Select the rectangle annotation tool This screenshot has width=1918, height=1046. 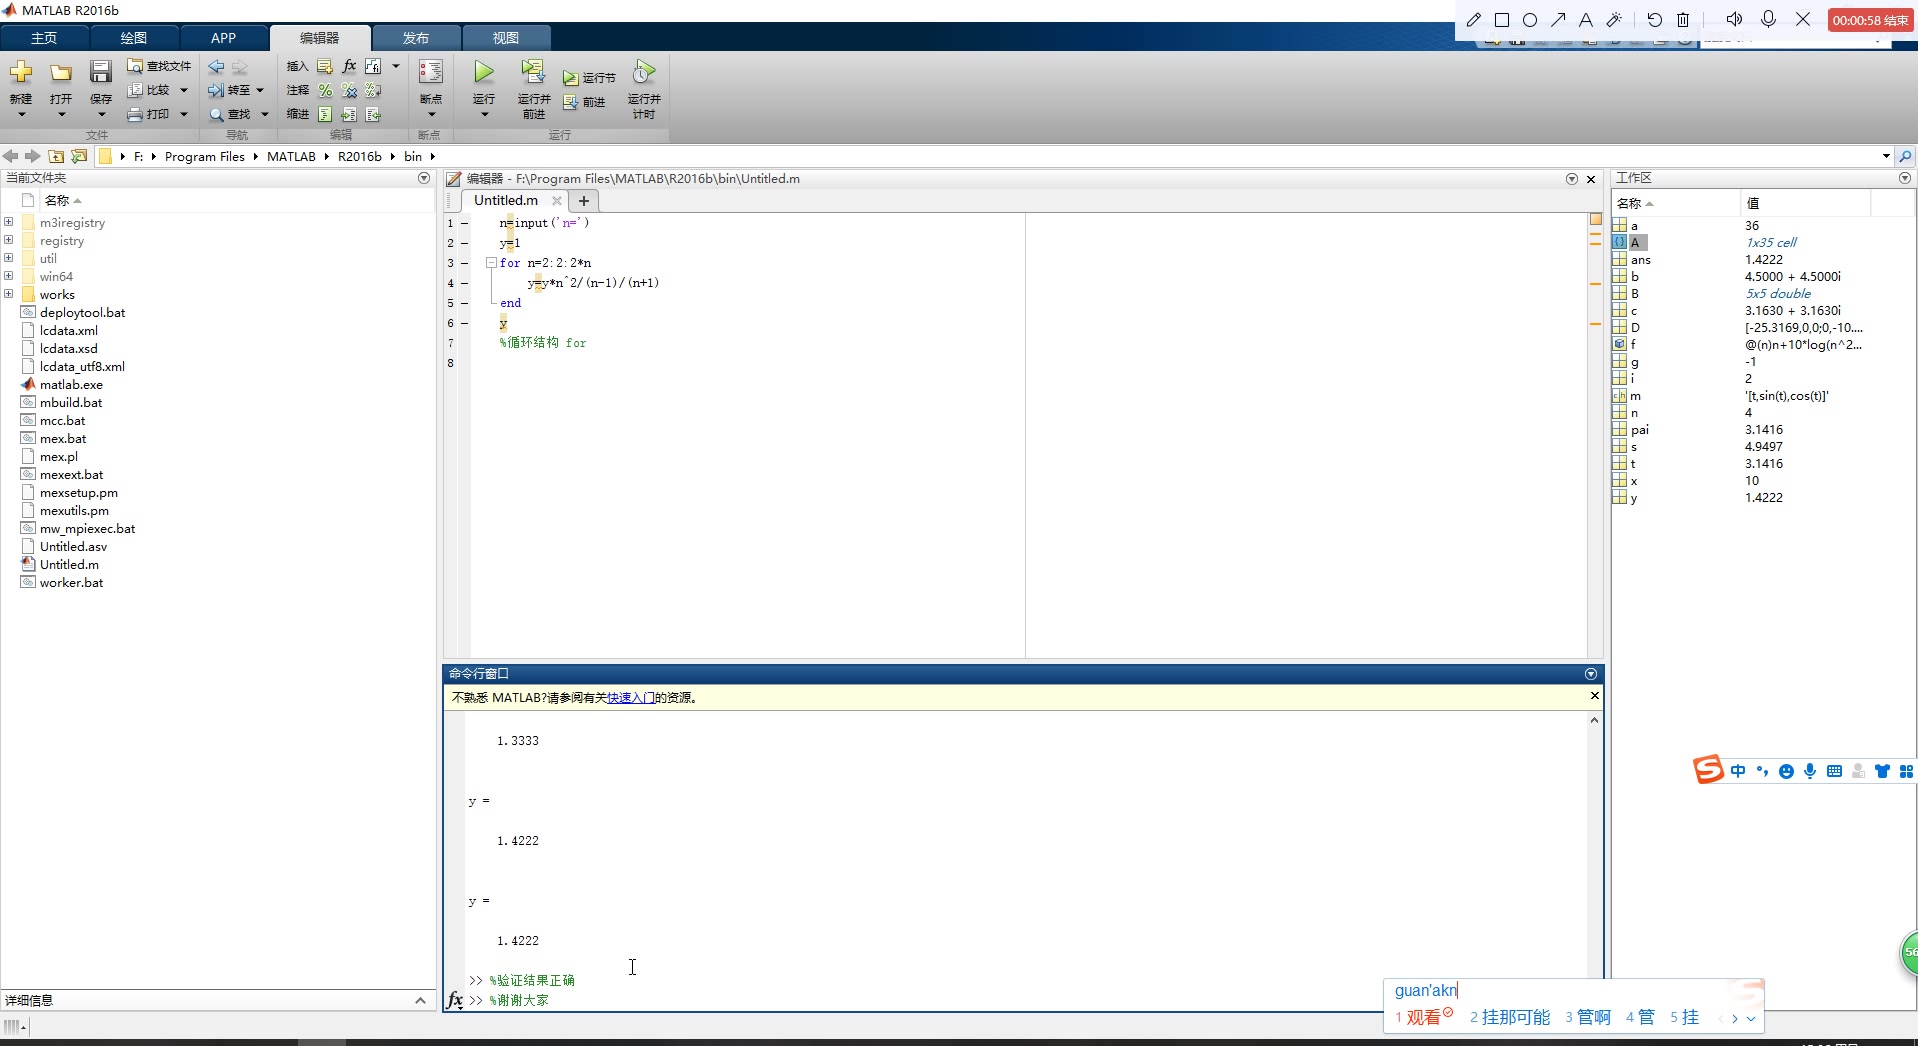coord(1502,19)
